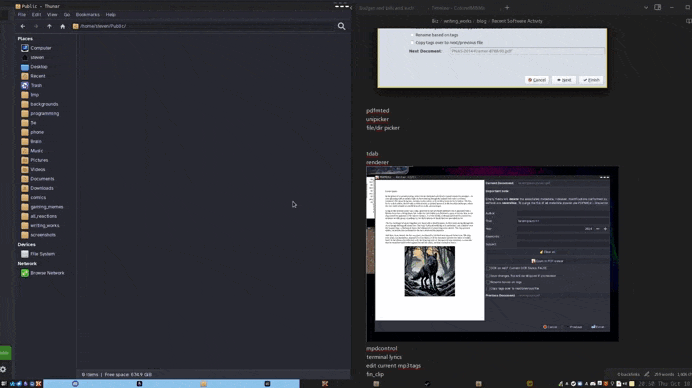Click the 'file/dir picker' line in the note
This screenshot has height=388, width=692.
pos(383,128)
